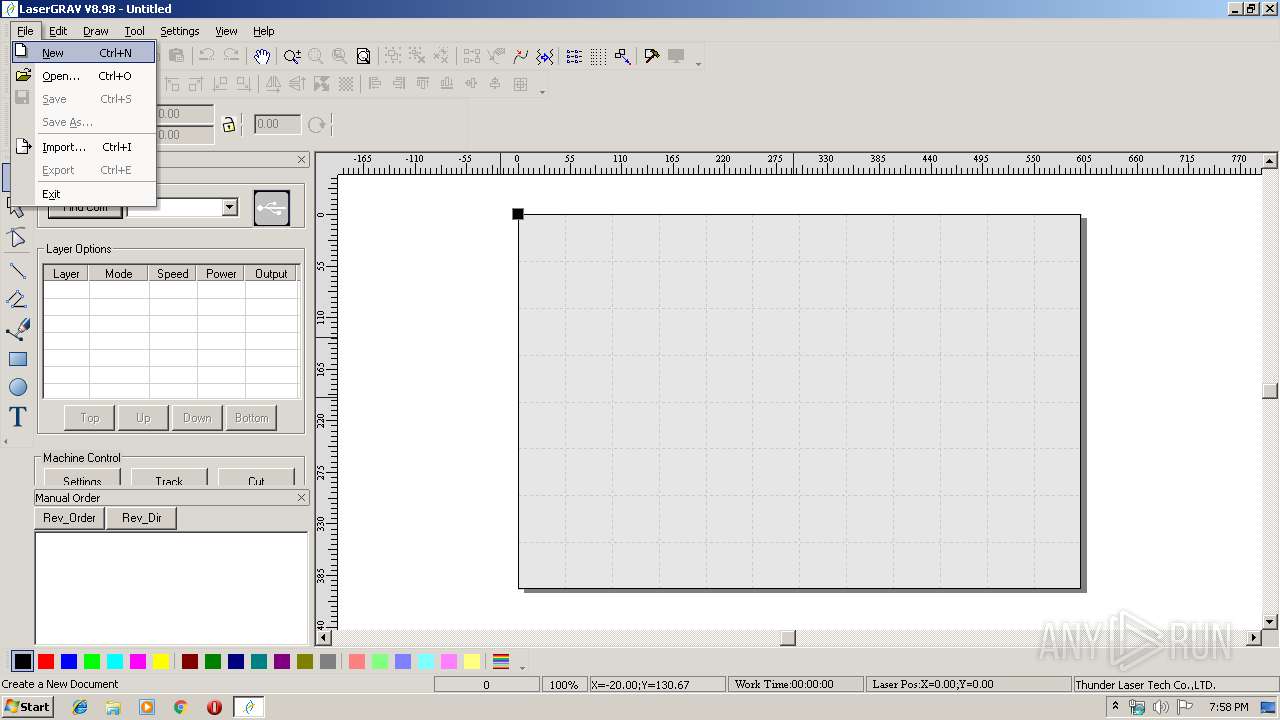Click the zoom in magnifier icon
Viewport: 1280px width, 720px height.
(x=292, y=56)
